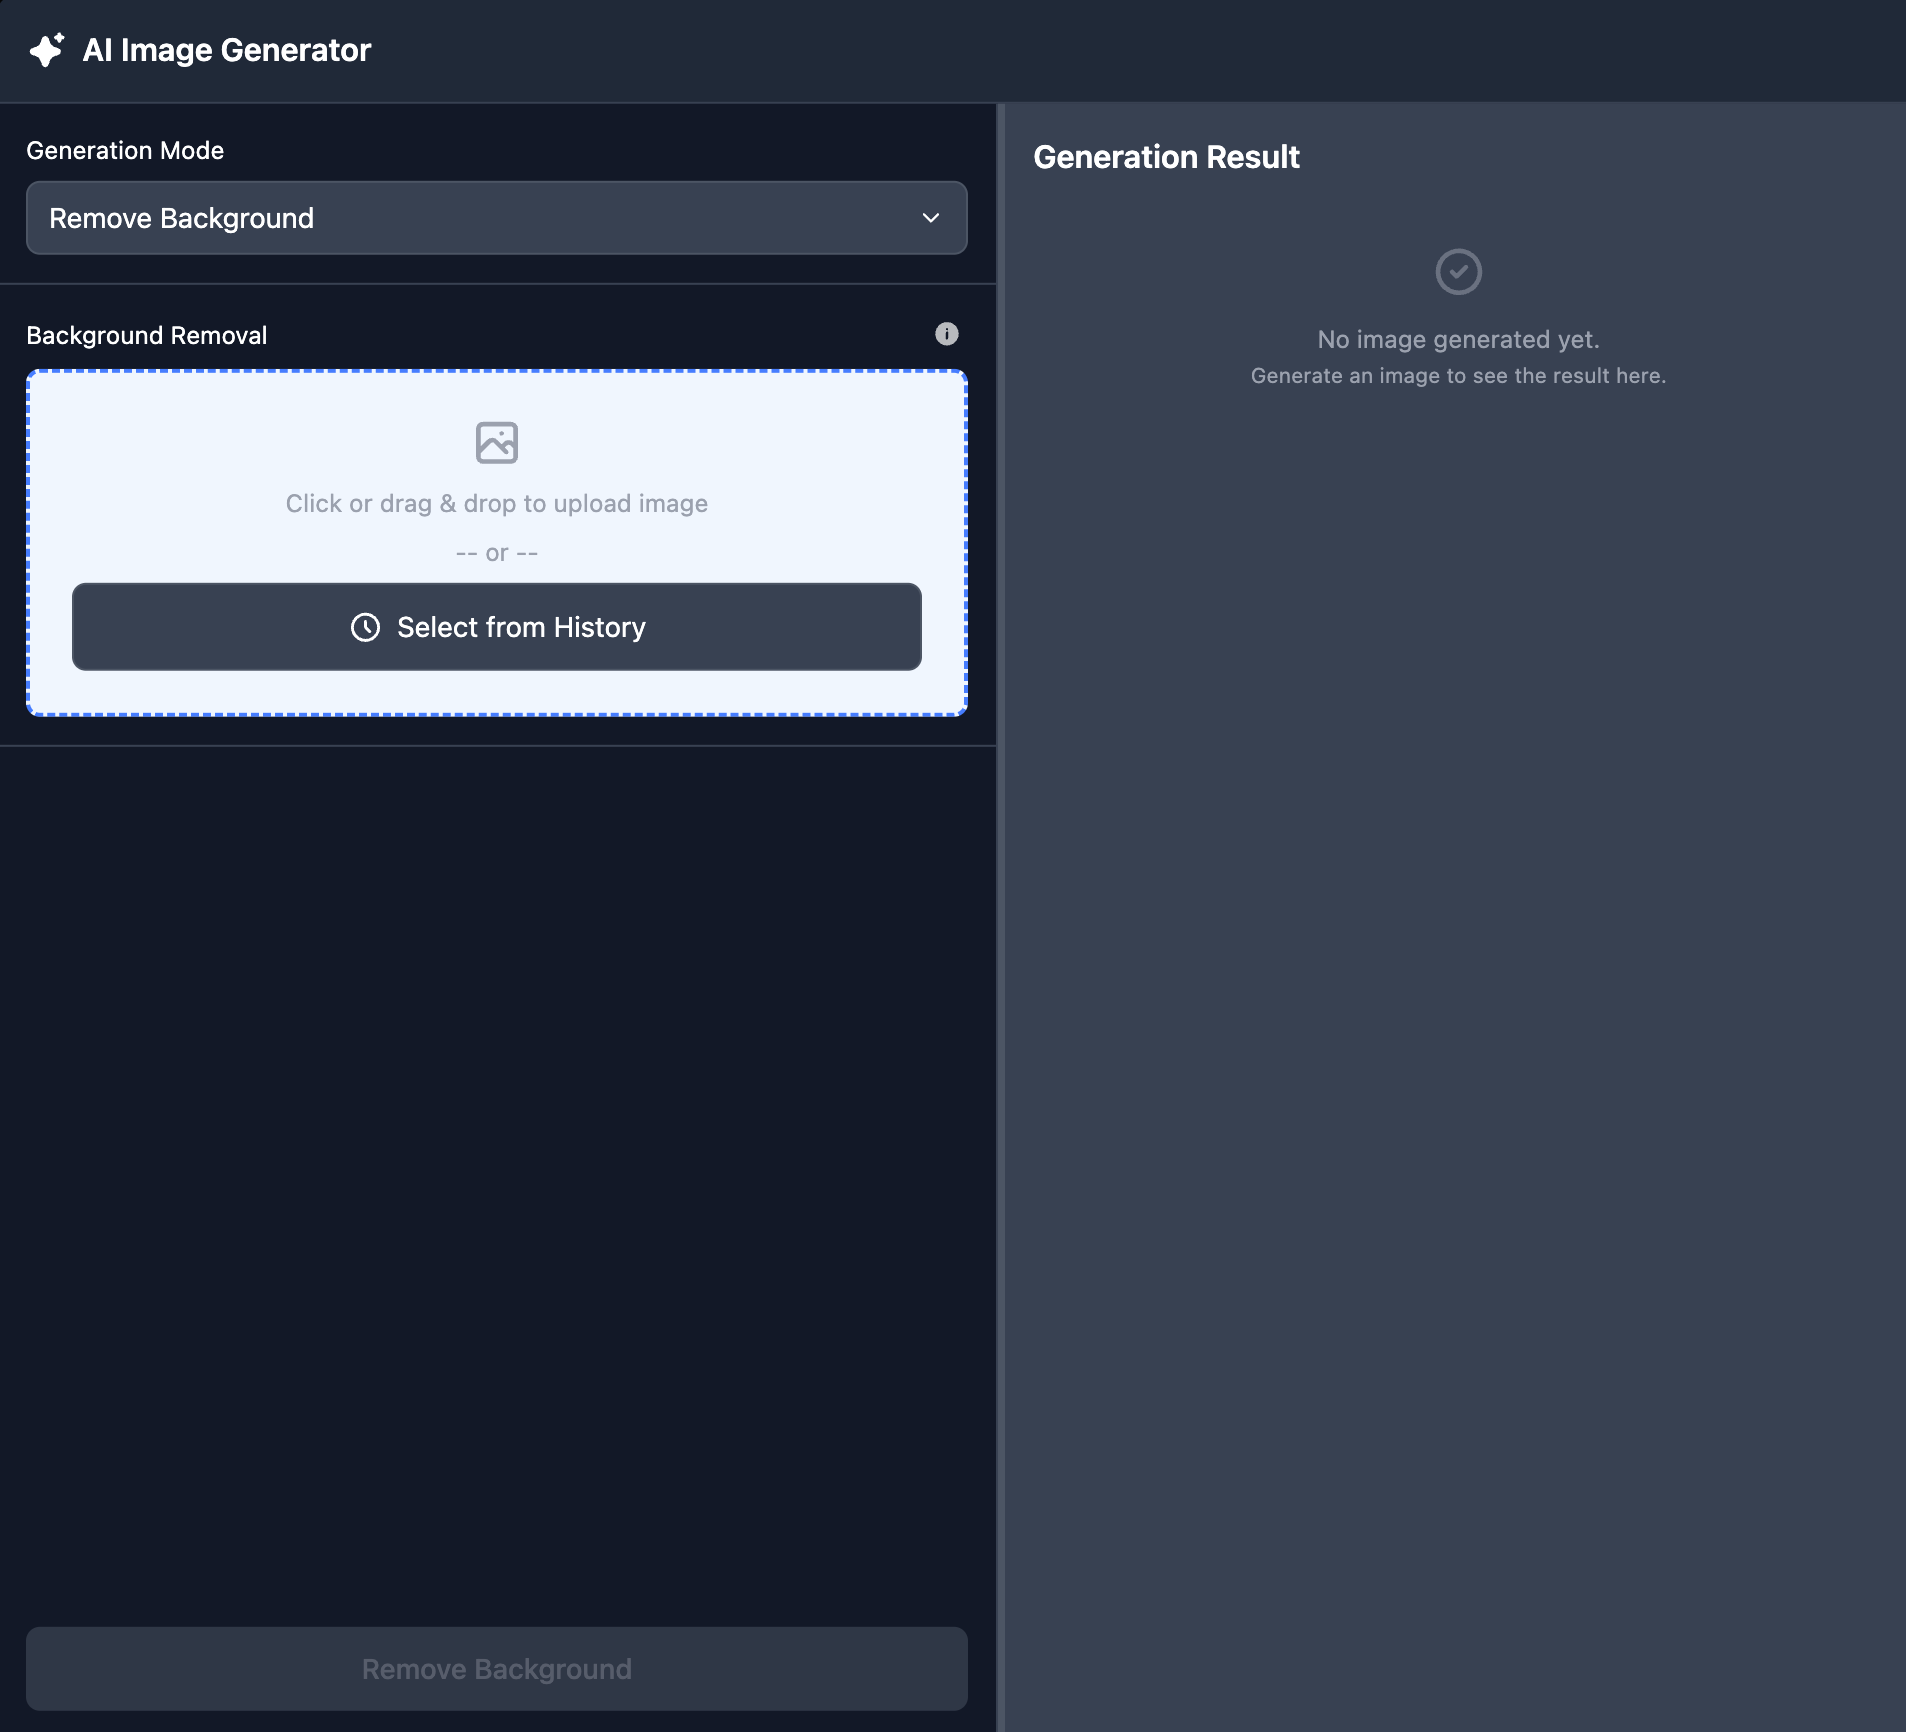This screenshot has height=1732, width=1906.
Task: Click the info icon beside Background Removal
Action: pos(946,334)
